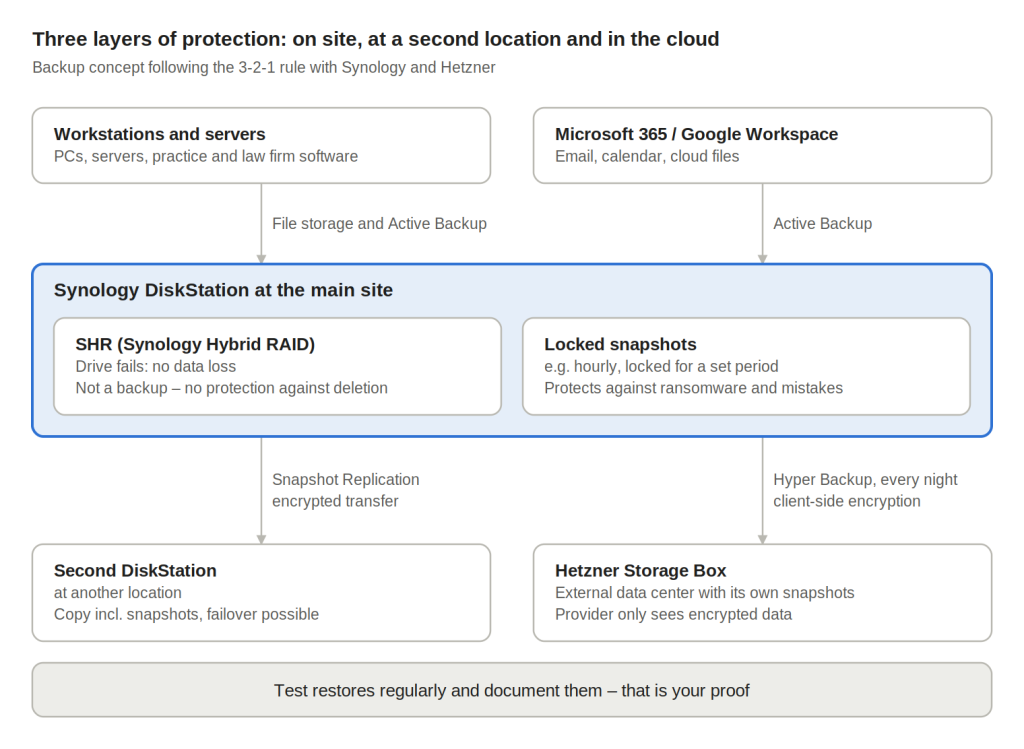This screenshot has height=749, width=1024.
Task: Click 'Provider only sees encrypted data' line
Action: click(673, 614)
